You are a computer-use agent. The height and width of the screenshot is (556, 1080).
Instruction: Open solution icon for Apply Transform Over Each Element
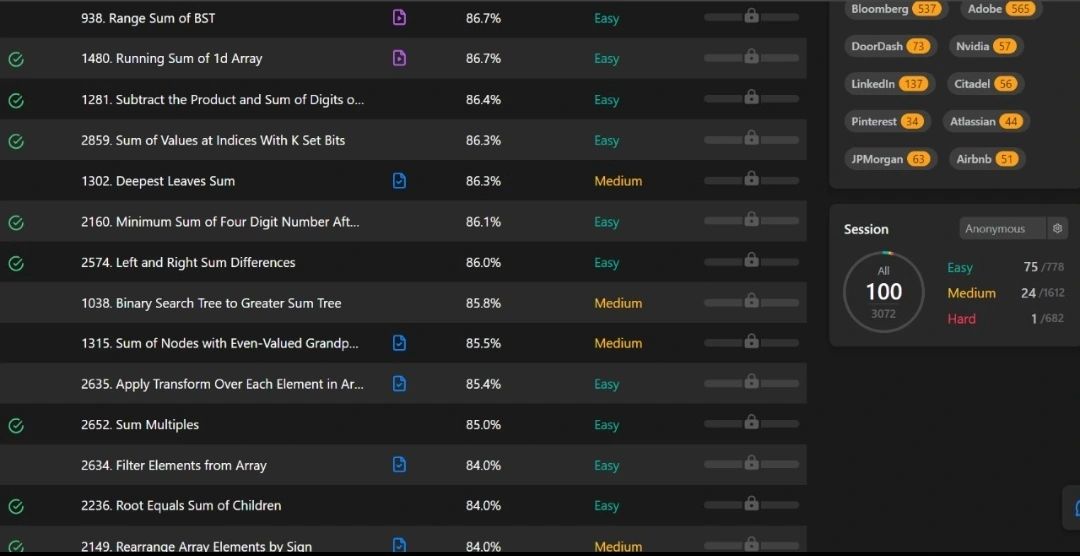point(399,383)
